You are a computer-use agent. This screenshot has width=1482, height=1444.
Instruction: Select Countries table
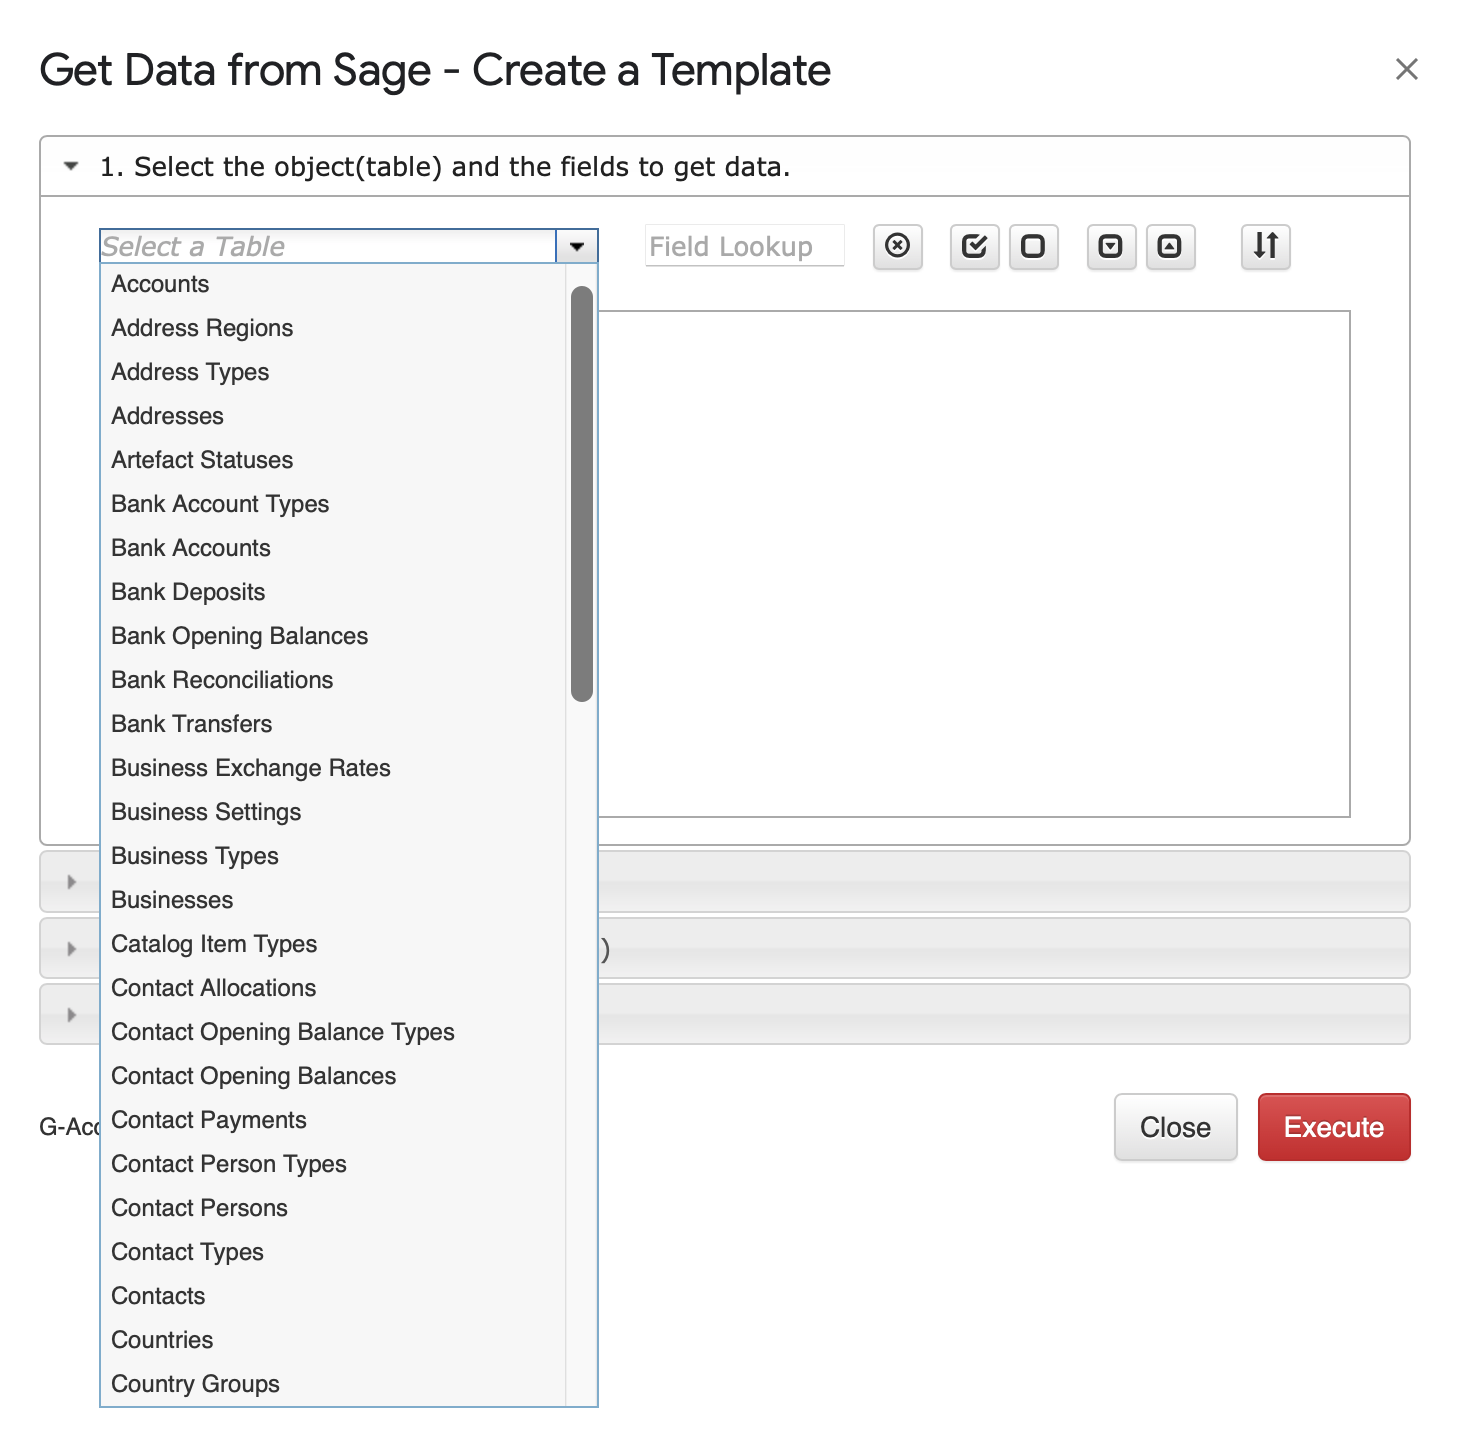tap(334, 1340)
